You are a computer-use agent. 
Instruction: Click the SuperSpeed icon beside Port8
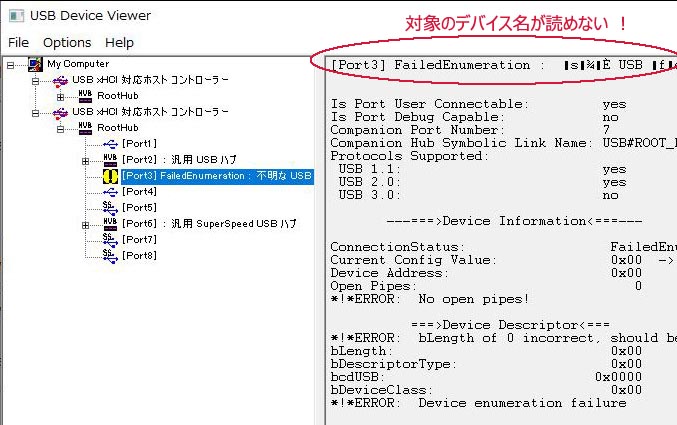click(110, 255)
